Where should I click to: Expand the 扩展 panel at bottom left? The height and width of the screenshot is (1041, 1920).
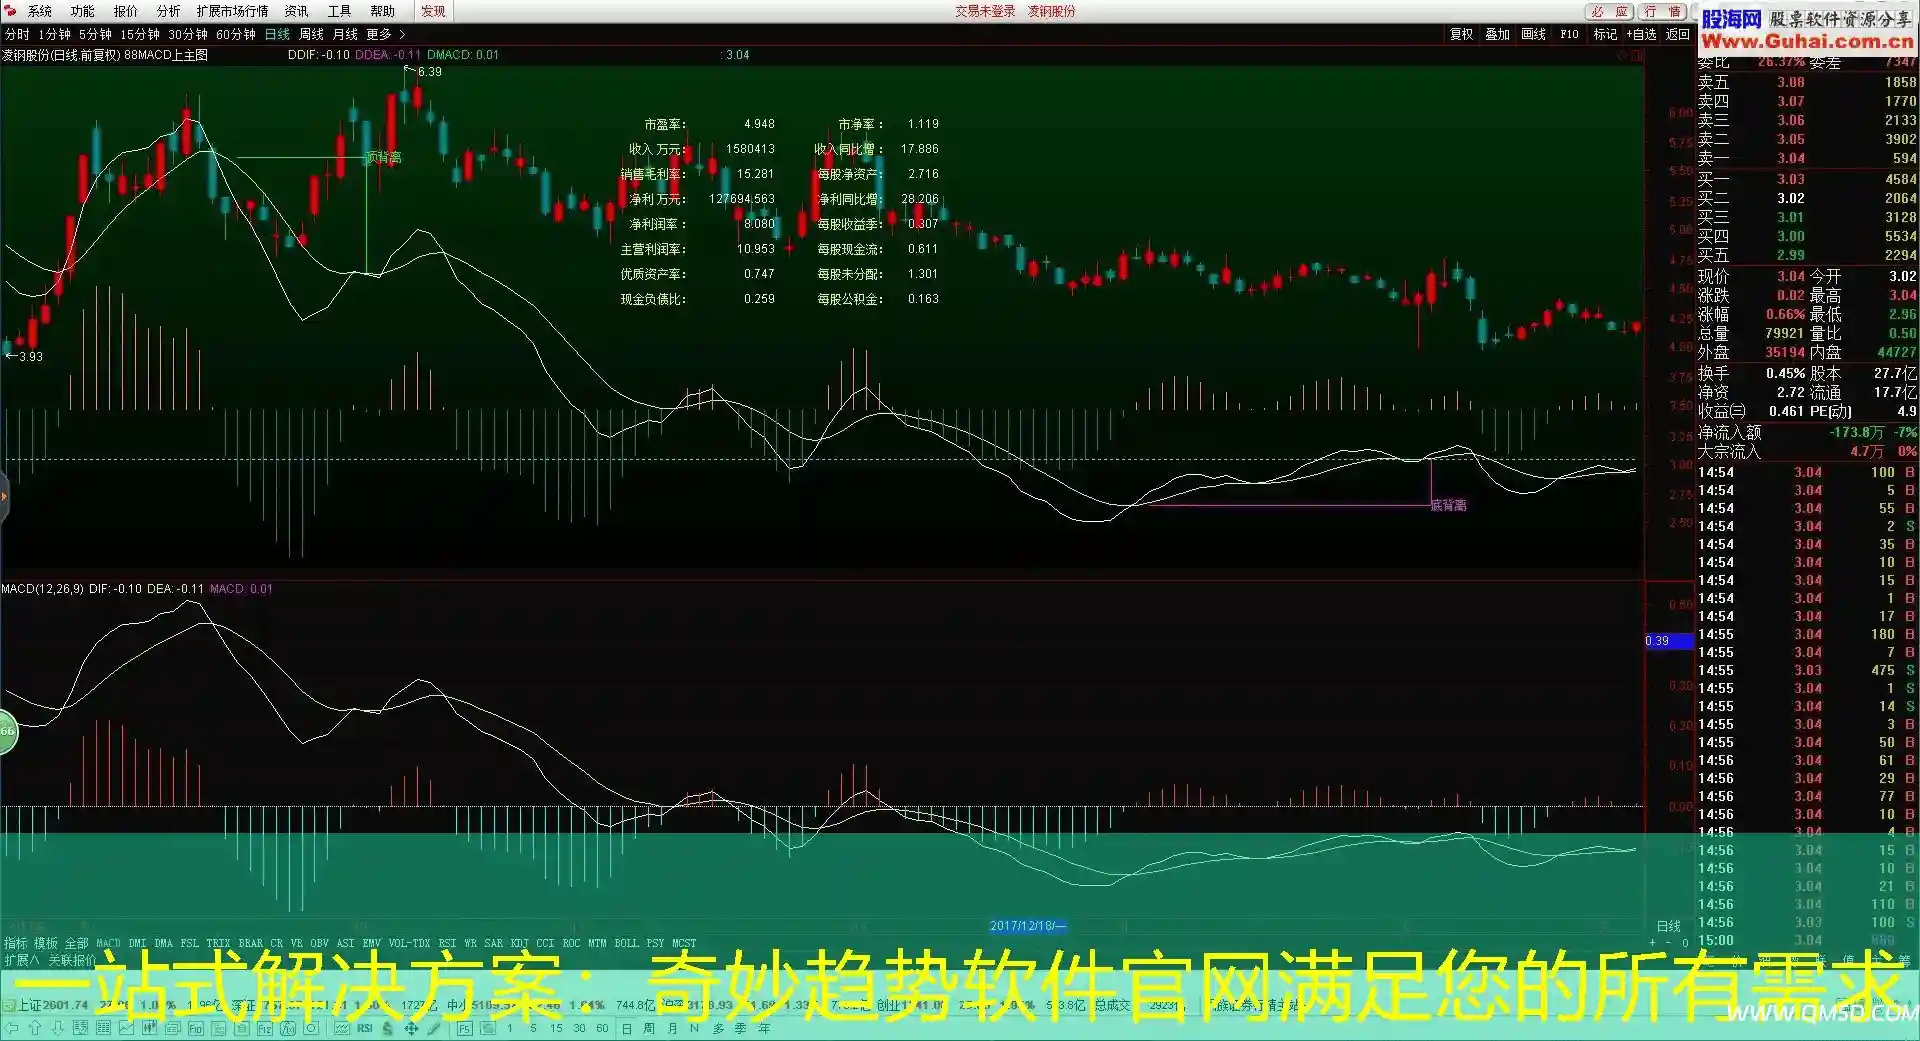click(x=21, y=960)
